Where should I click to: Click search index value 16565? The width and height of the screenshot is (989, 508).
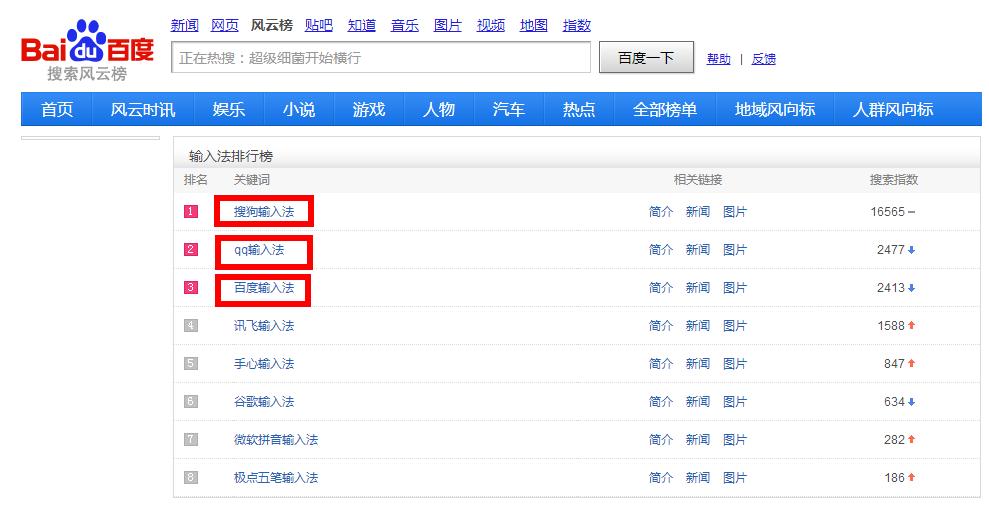[887, 212]
